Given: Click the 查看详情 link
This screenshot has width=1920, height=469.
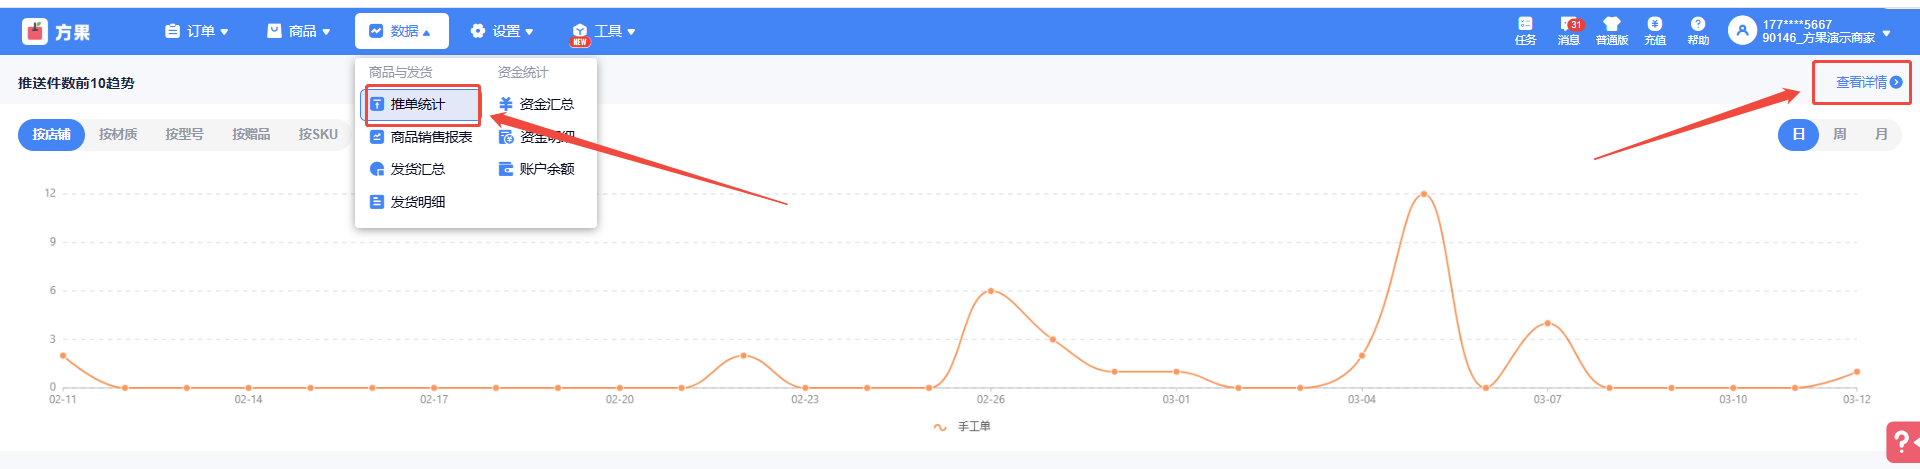Looking at the screenshot, I should click(1862, 82).
